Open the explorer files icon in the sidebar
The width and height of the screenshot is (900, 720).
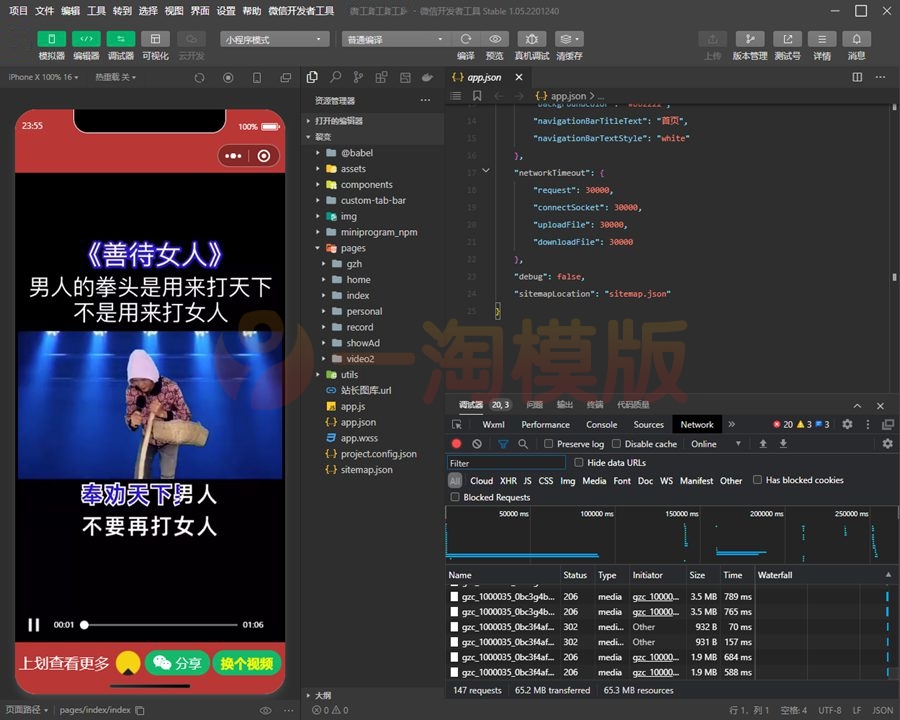tap(312, 77)
